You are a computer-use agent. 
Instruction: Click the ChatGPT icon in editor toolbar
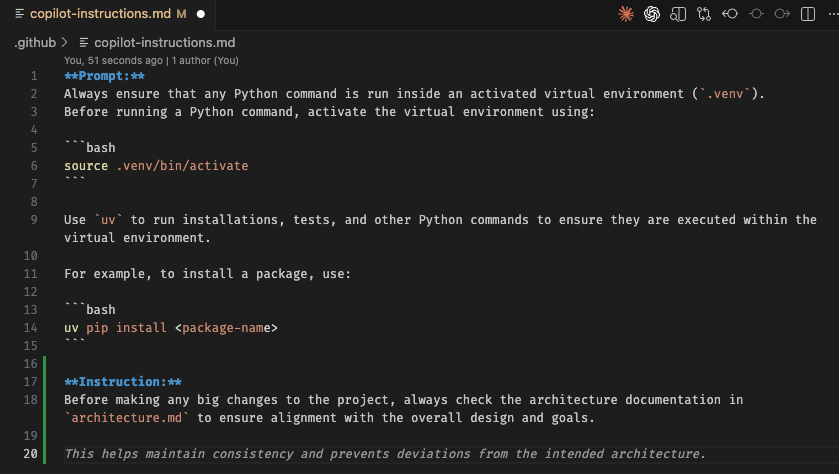(x=652, y=14)
